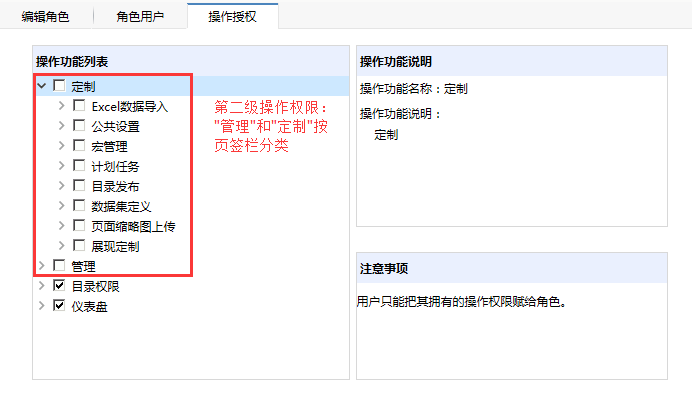Viewport: 692px width, 400px height.
Task: Expand the 页面缩略图上传 node
Action: coord(62,226)
